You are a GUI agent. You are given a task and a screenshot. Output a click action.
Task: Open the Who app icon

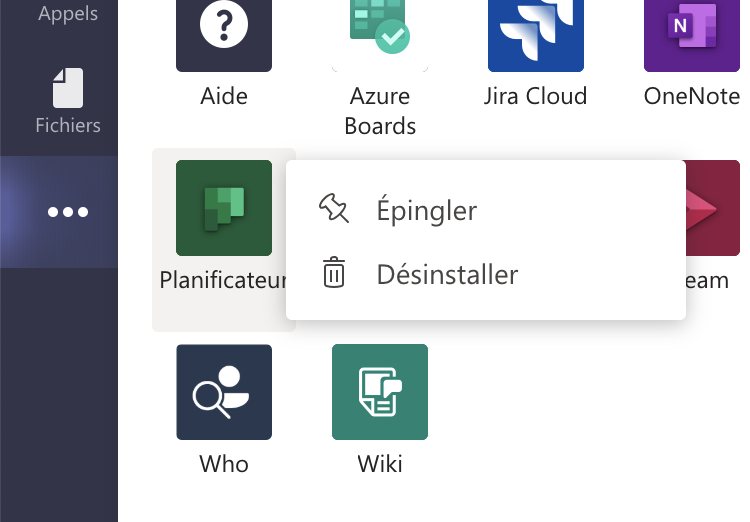point(224,392)
